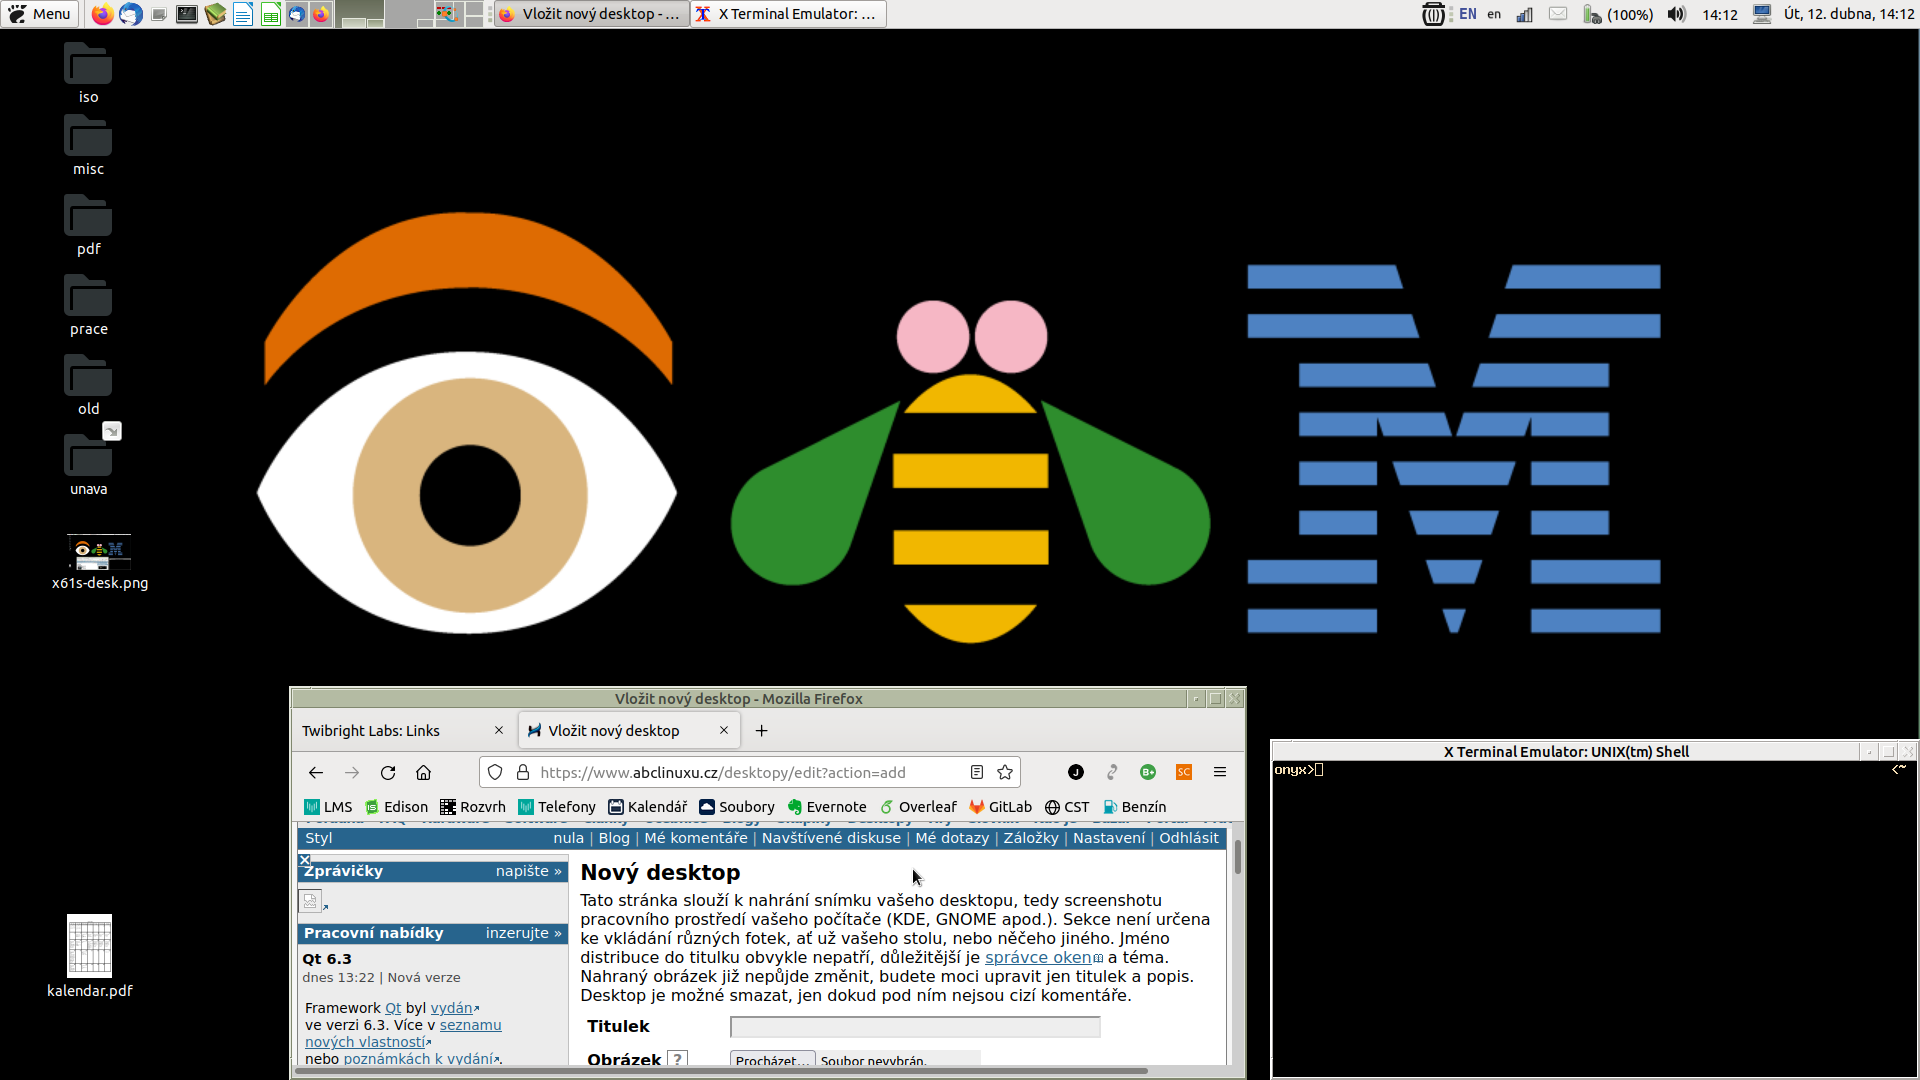Screen dimensions: 1920x1080
Task: Focus the Firefox URL address field
Action: [x=750, y=772]
